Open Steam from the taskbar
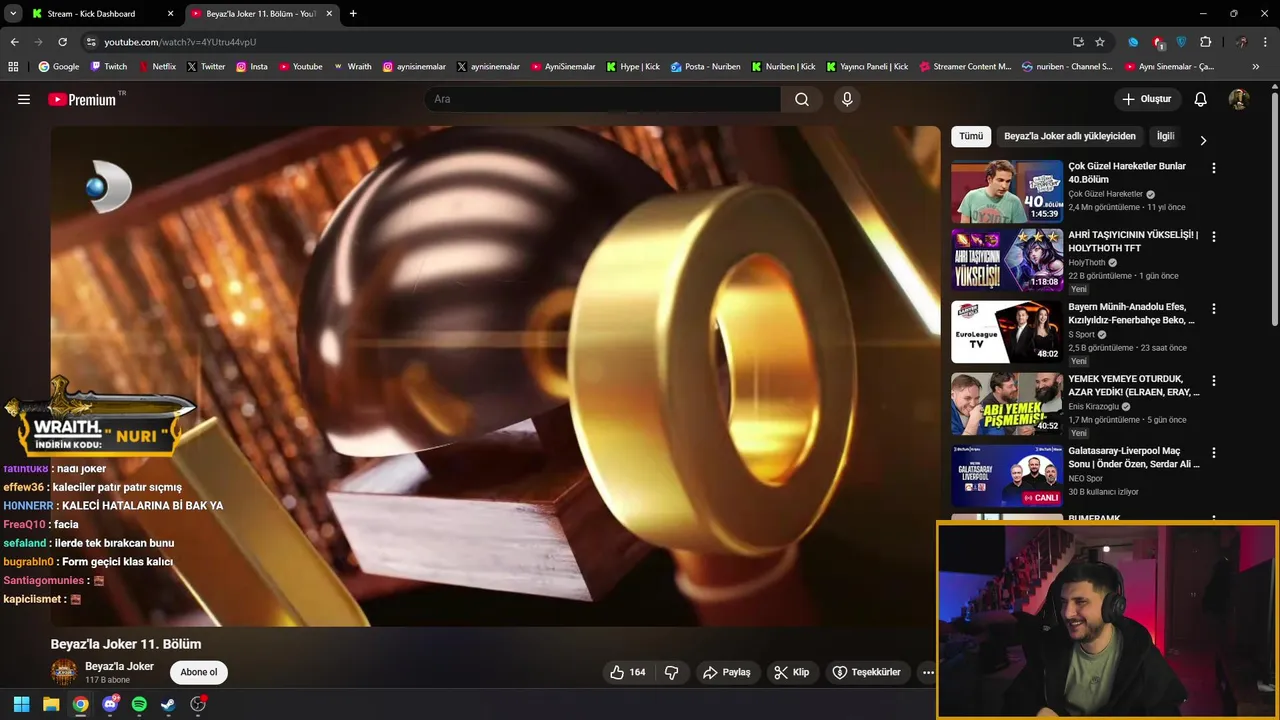This screenshot has width=1280, height=720. point(168,704)
